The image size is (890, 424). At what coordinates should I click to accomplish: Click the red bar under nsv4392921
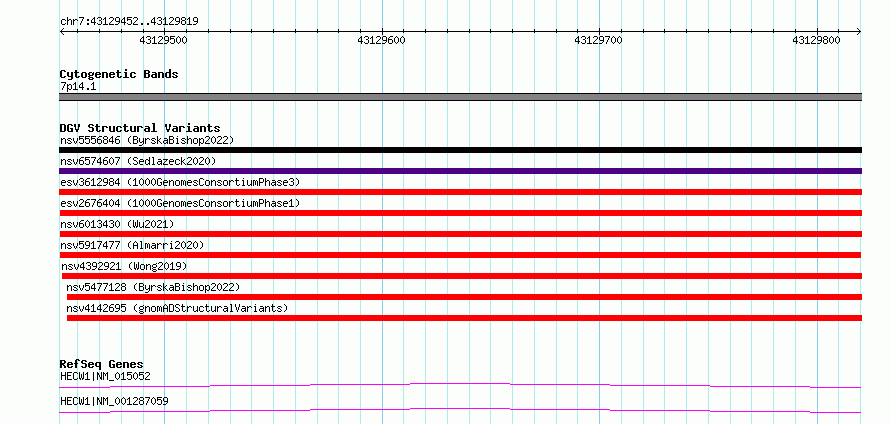pyautogui.click(x=461, y=276)
